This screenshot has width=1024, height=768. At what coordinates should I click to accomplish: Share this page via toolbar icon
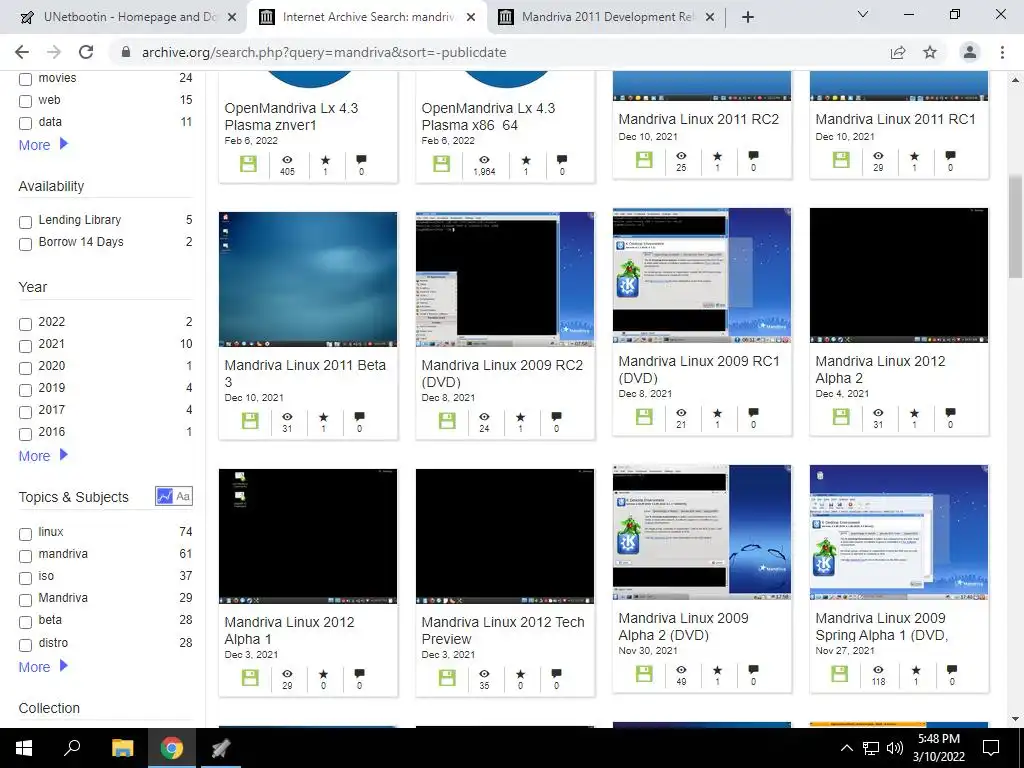(x=898, y=52)
